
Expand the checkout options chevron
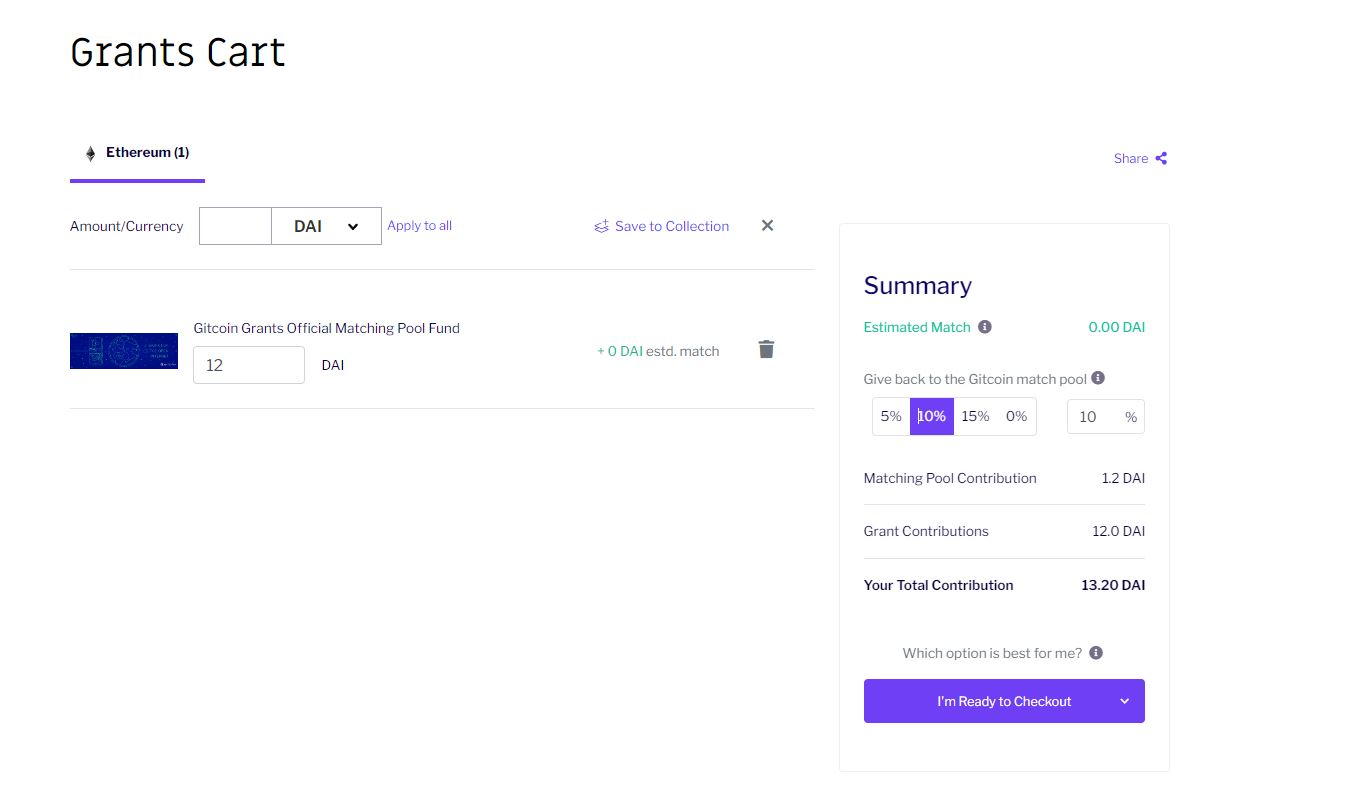[x=1124, y=701]
